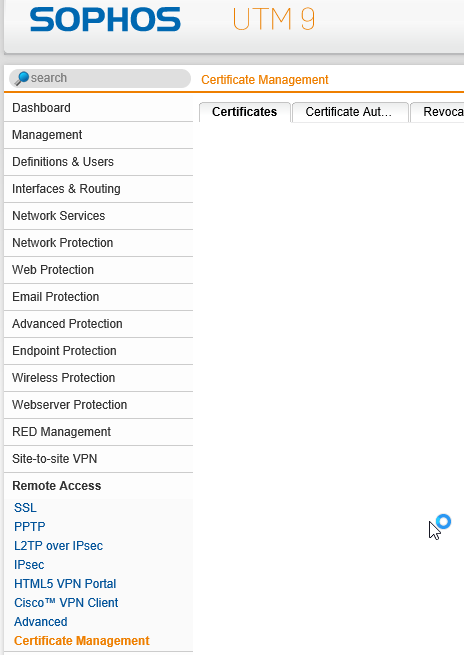Focus the search input field
The height and width of the screenshot is (655, 464).
point(100,78)
